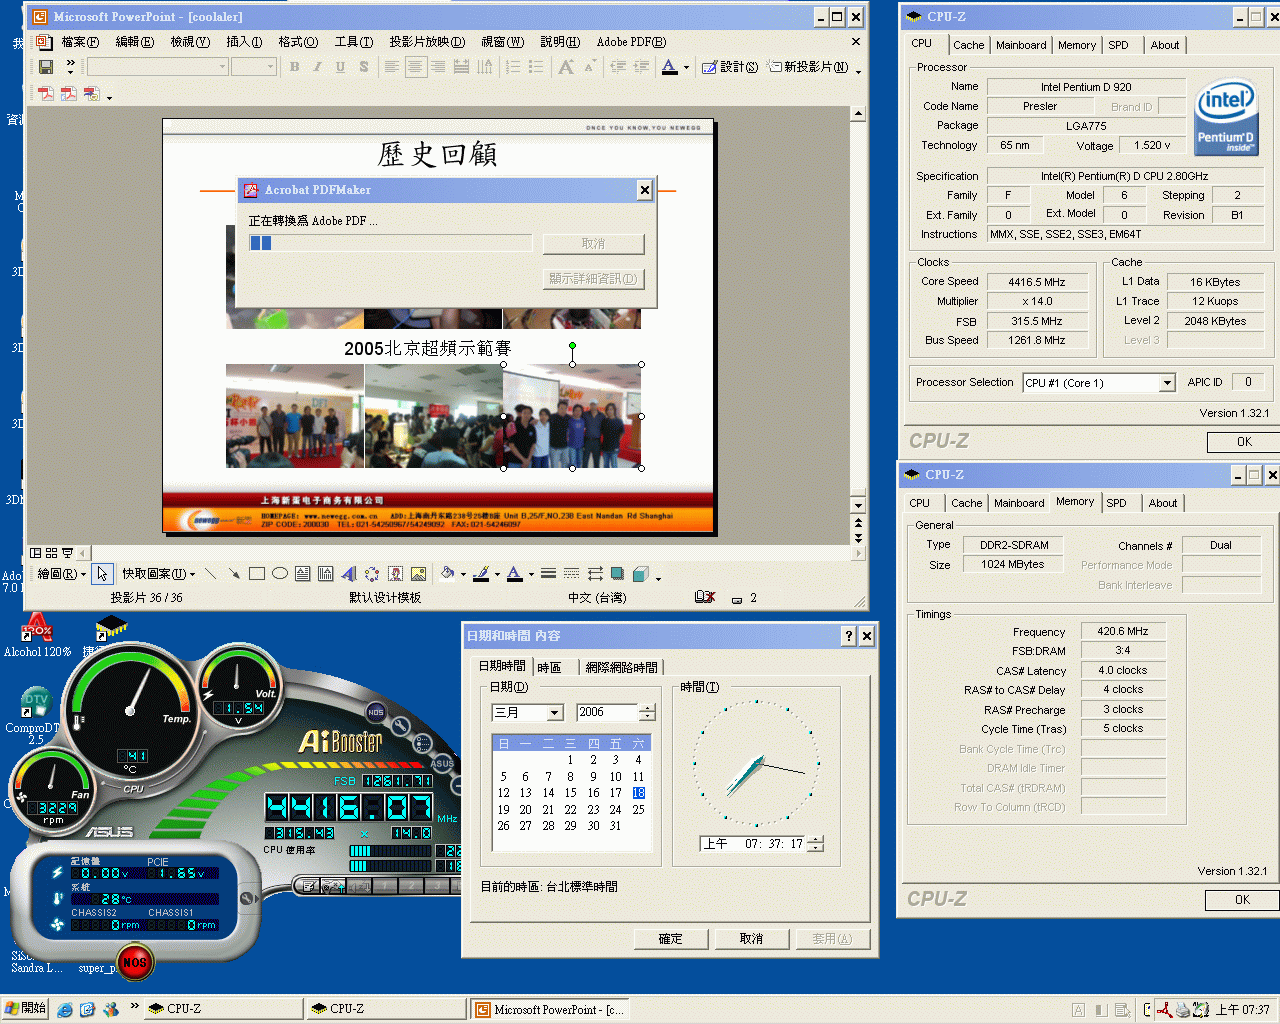Toggle Italic formatting in PowerPoint
Viewport: 1280px width, 1024px height.
tap(317, 67)
